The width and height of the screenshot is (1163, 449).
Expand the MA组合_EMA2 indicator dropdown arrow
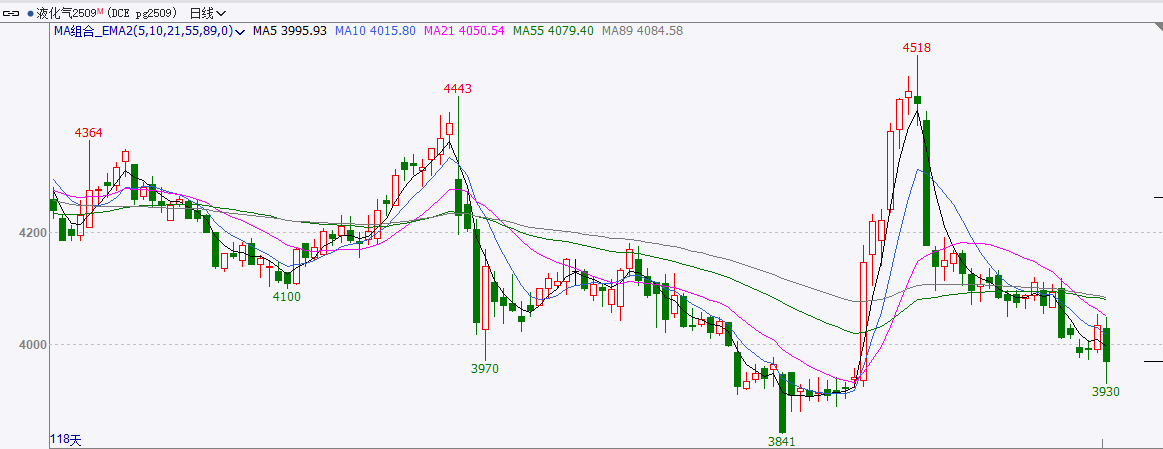[240, 31]
